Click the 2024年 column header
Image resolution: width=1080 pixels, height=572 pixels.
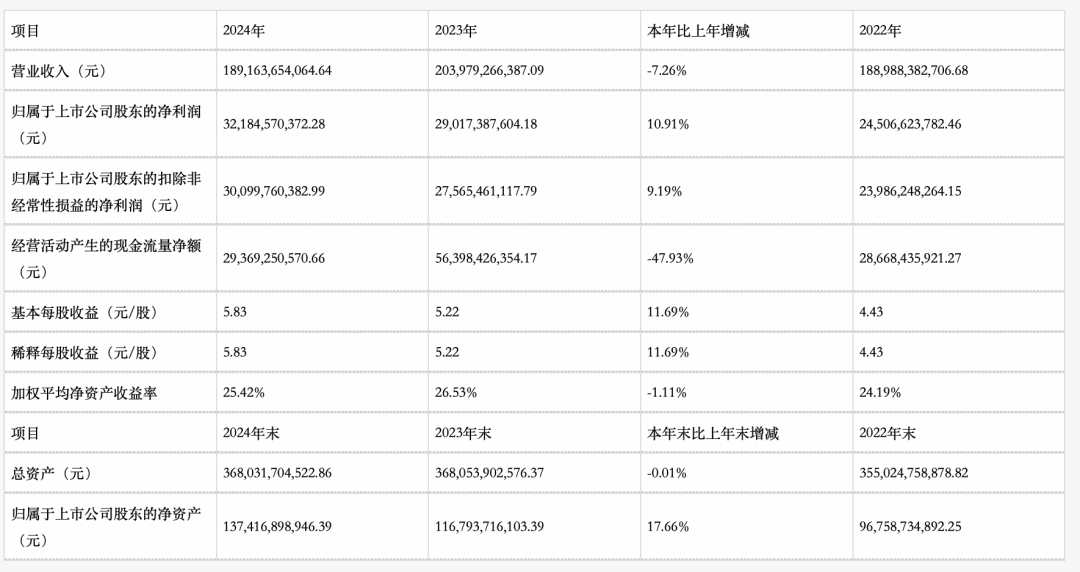click(244, 31)
